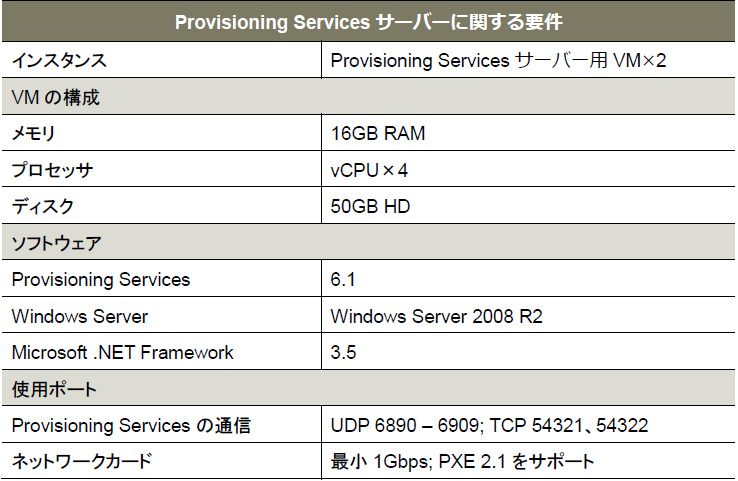Click the ソフトウェア section heading

click(56, 243)
